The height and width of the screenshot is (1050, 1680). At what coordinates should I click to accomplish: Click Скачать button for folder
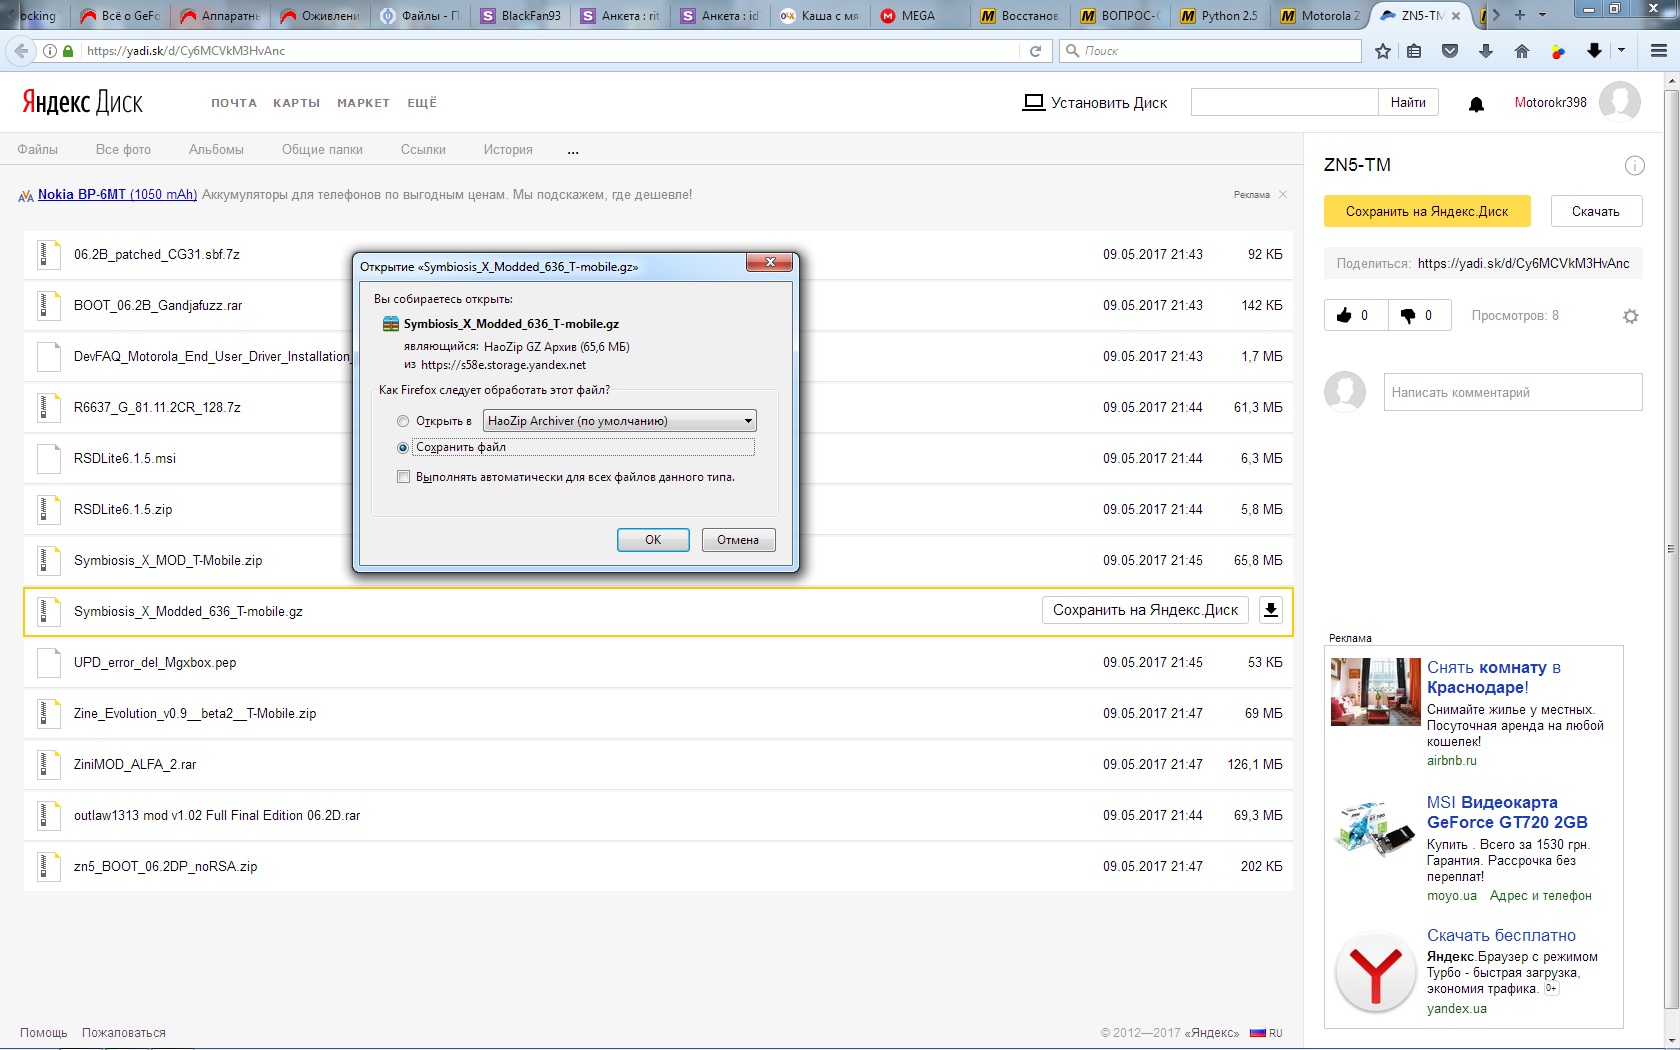1596,211
